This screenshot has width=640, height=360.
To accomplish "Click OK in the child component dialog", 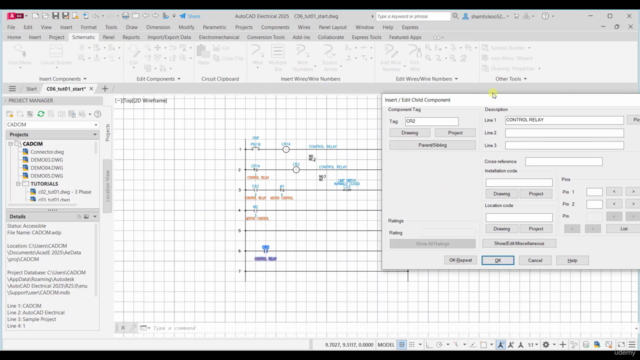I will 498,260.
